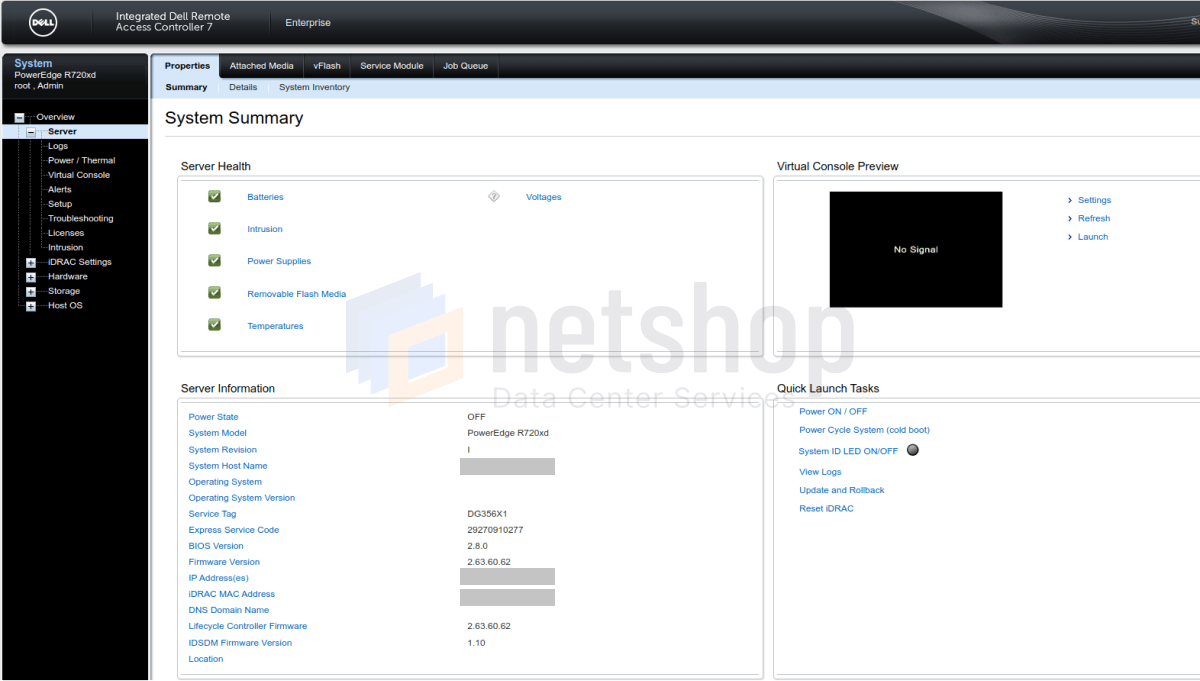Click health check icon next to Temperatures

[x=213, y=325]
